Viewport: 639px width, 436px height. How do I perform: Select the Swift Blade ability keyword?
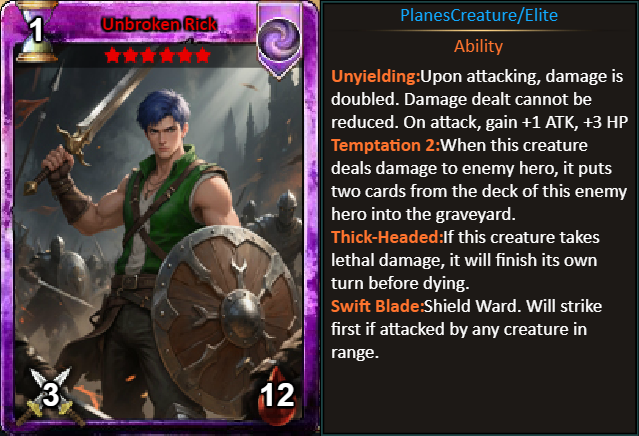click(377, 306)
